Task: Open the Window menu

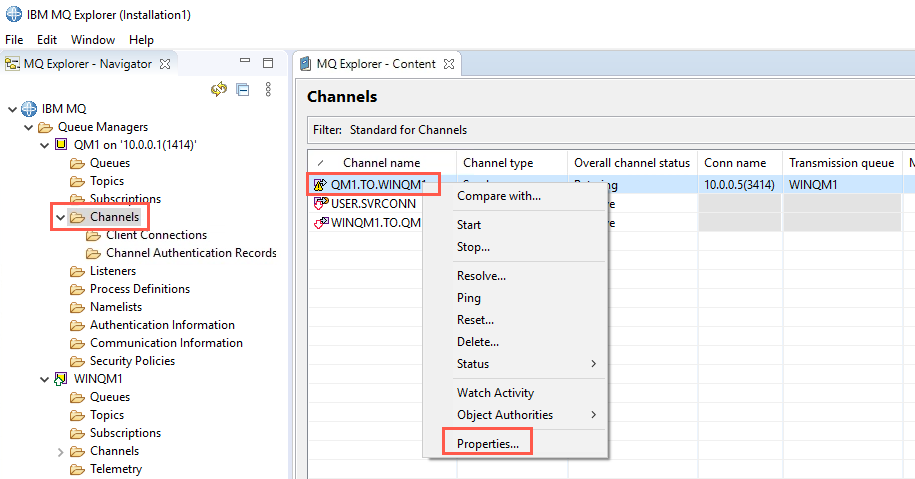Action: (93, 40)
